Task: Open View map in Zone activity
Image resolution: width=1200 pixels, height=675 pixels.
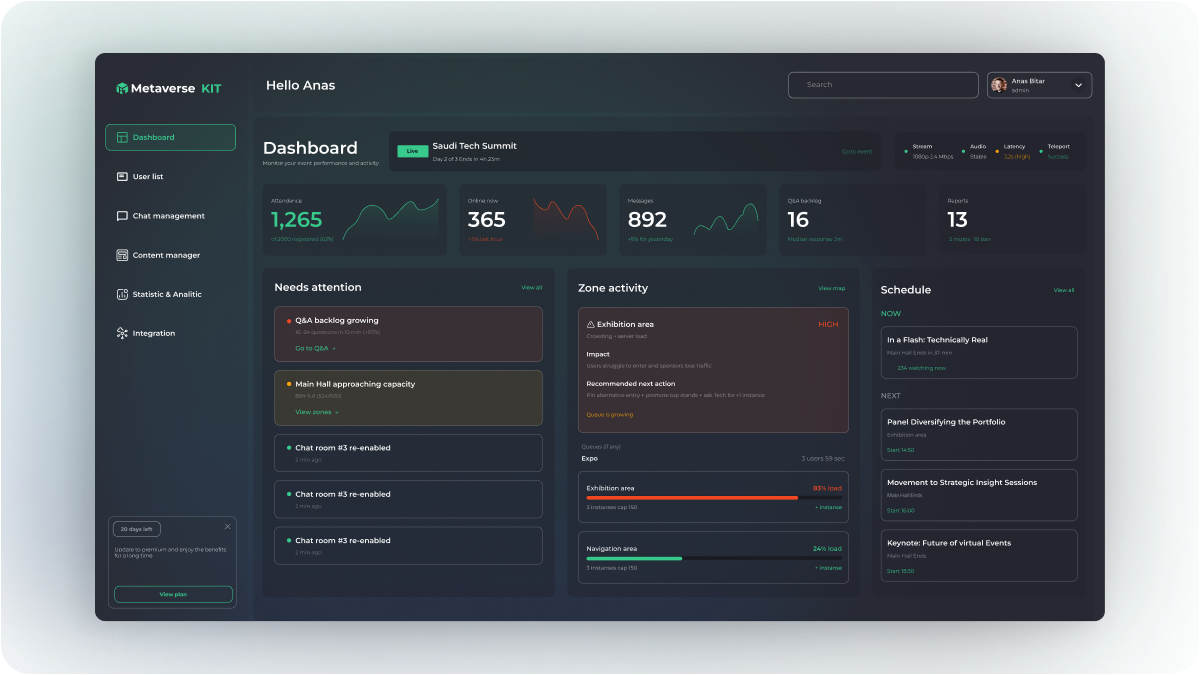Action: 831,288
